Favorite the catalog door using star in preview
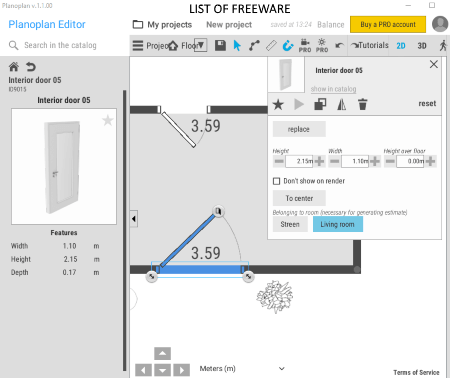Image resolution: width=450 pixels, height=378 pixels. (x=108, y=120)
